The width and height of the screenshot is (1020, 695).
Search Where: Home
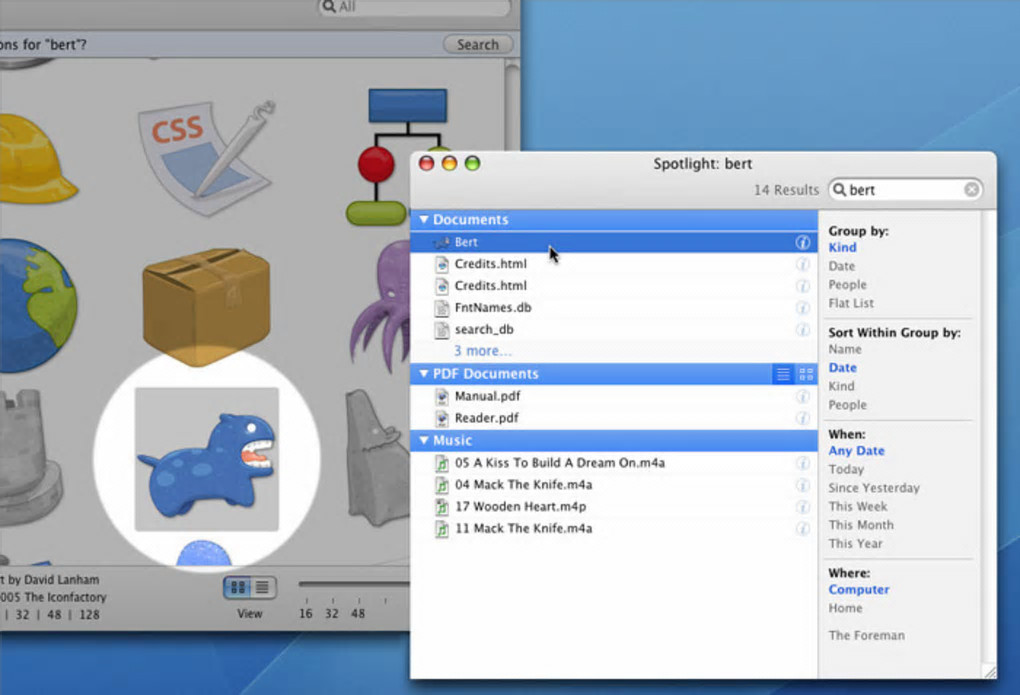(846, 608)
